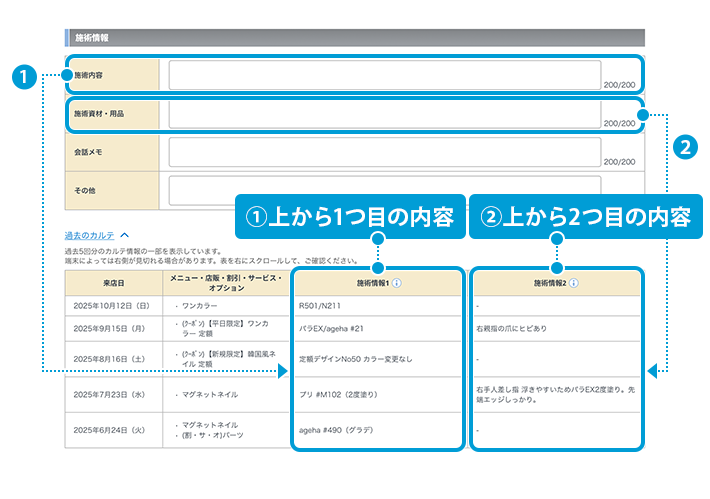This screenshot has height=499, width=710.
Task: Select the 施術情報2 column header text
Action: [x=550, y=283]
